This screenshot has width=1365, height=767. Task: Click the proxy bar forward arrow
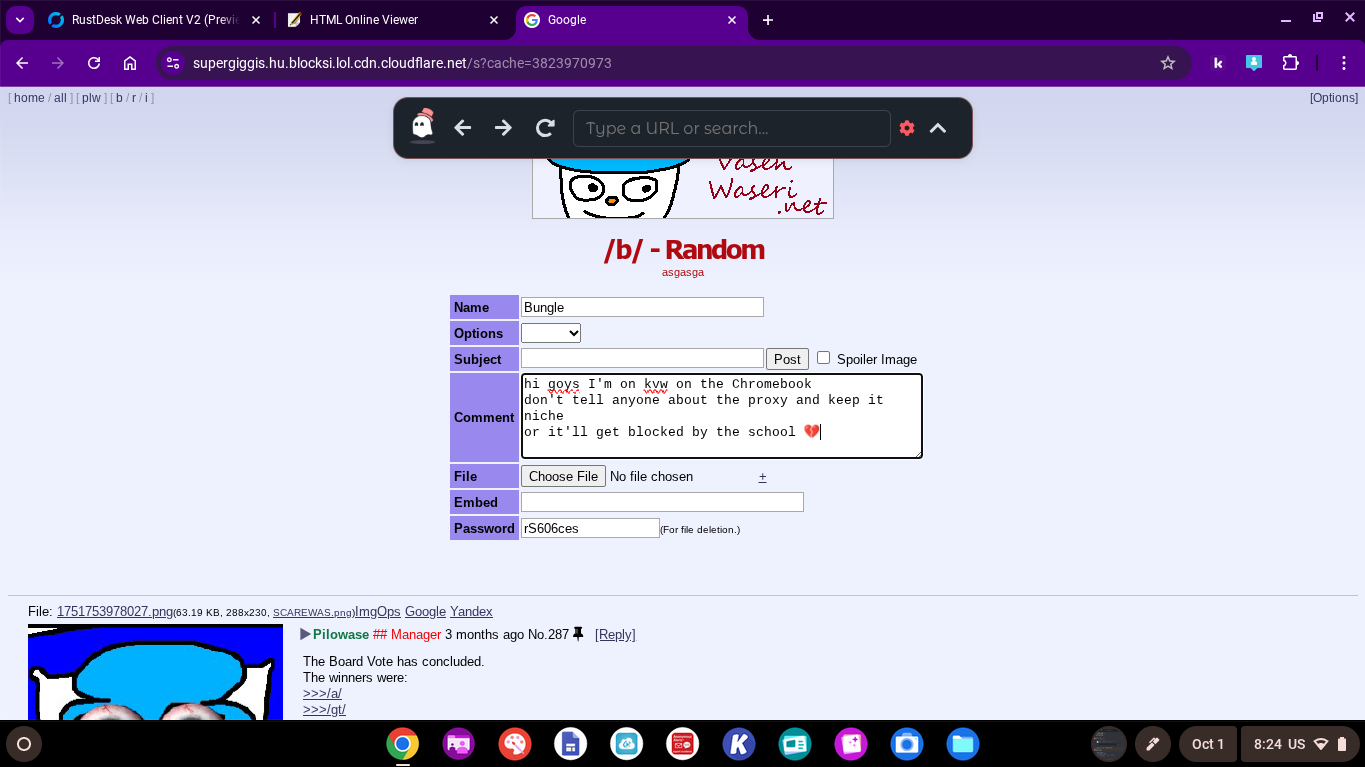[503, 128]
